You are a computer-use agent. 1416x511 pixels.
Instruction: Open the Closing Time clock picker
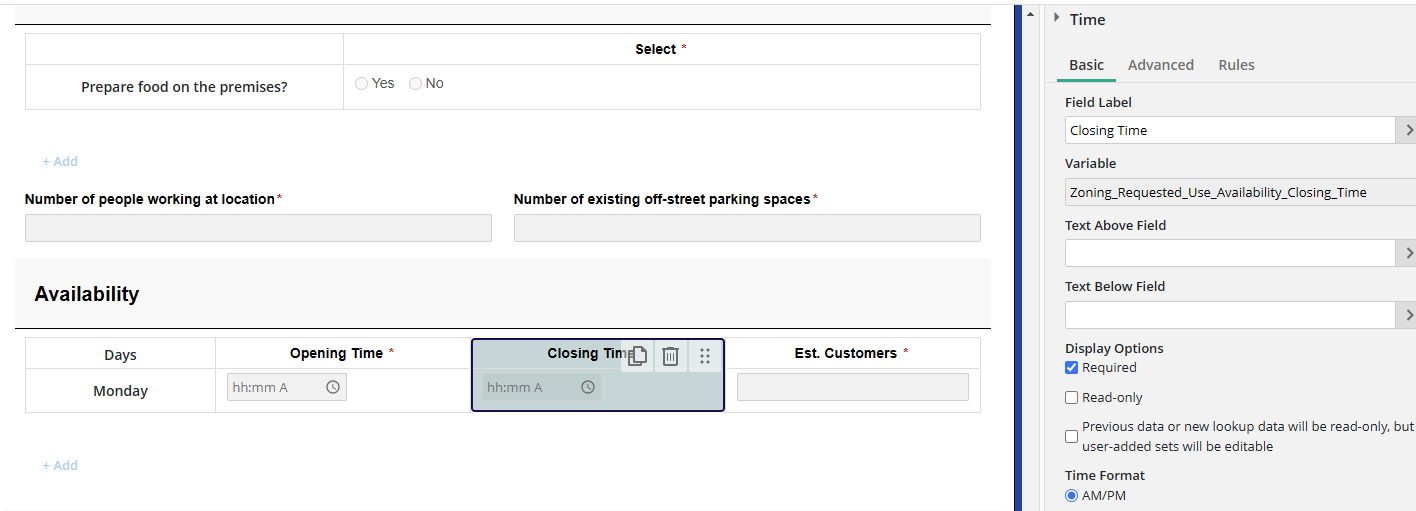588,387
